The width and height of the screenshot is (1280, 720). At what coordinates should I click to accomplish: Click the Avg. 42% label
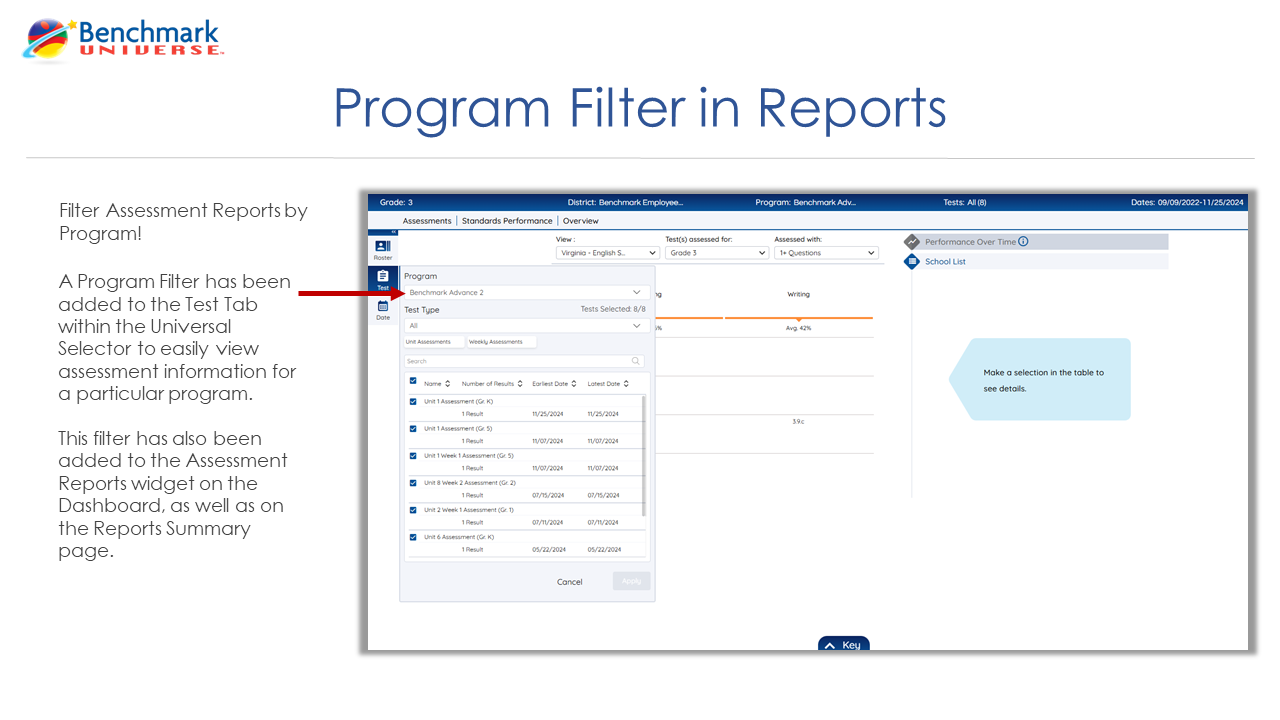798,328
